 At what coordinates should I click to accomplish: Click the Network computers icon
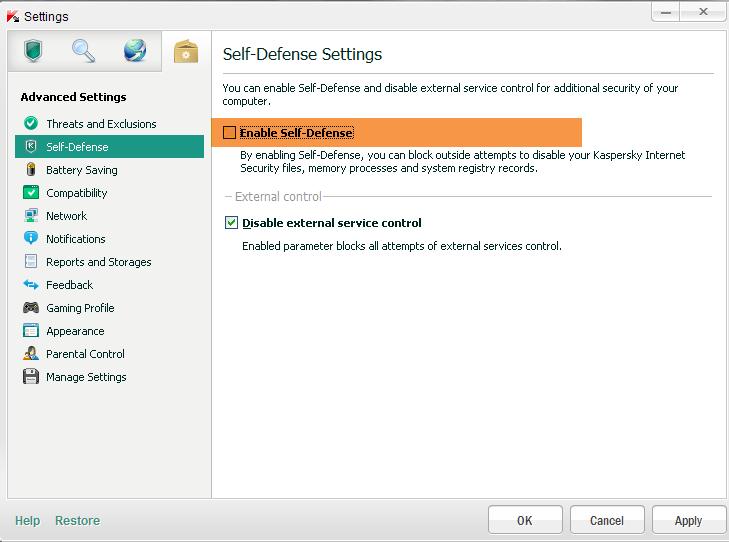pos(31,215)
